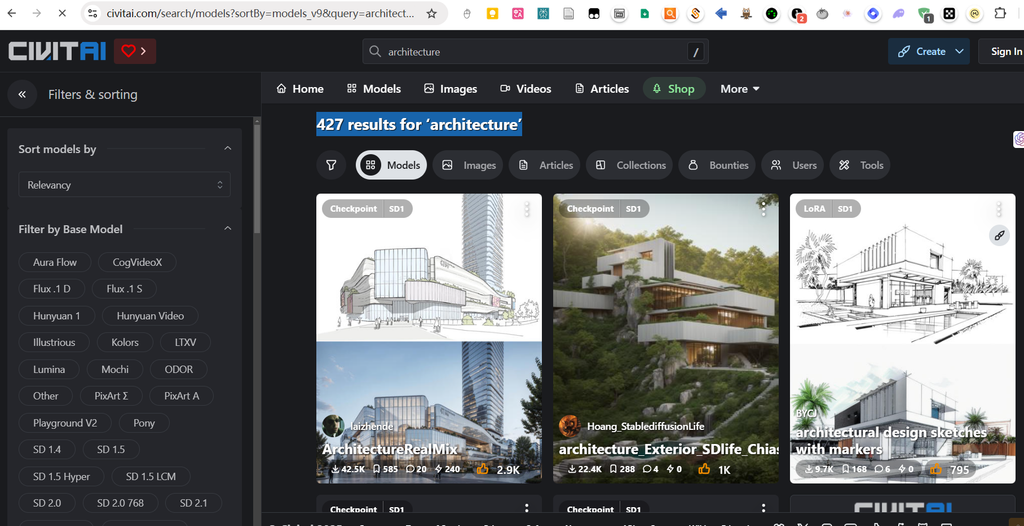1024x526 pixels.
Task: Click the slash shortcut key in search bar
Action: coord(696,52)
